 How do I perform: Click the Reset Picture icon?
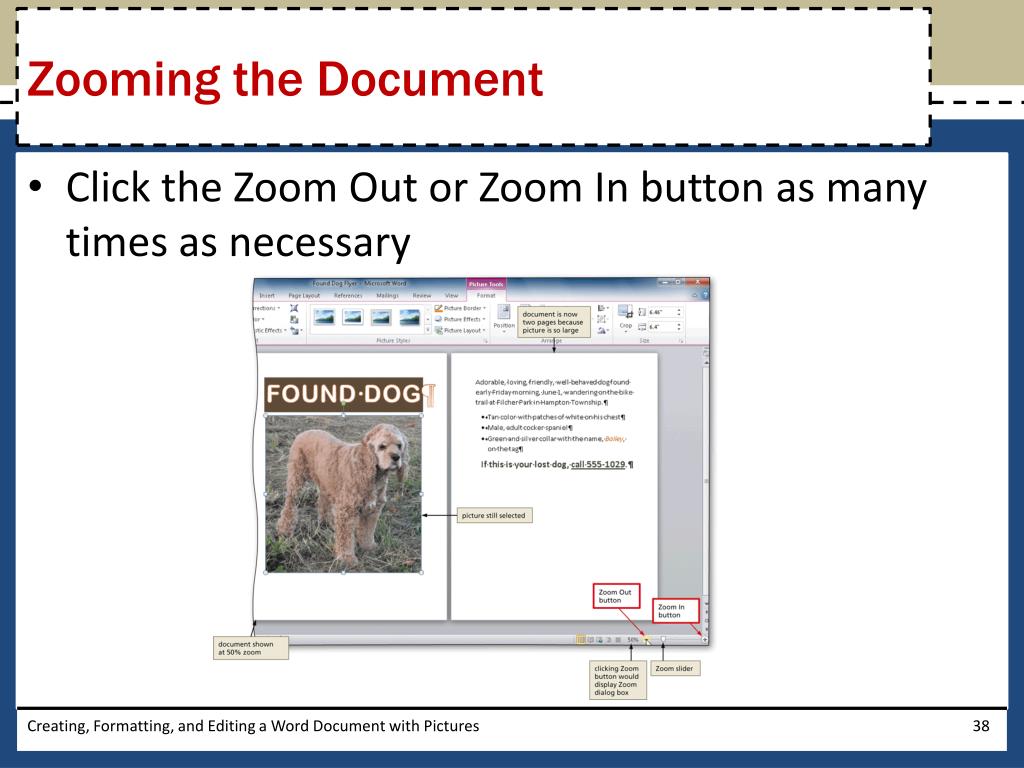[x=296, y=330]
